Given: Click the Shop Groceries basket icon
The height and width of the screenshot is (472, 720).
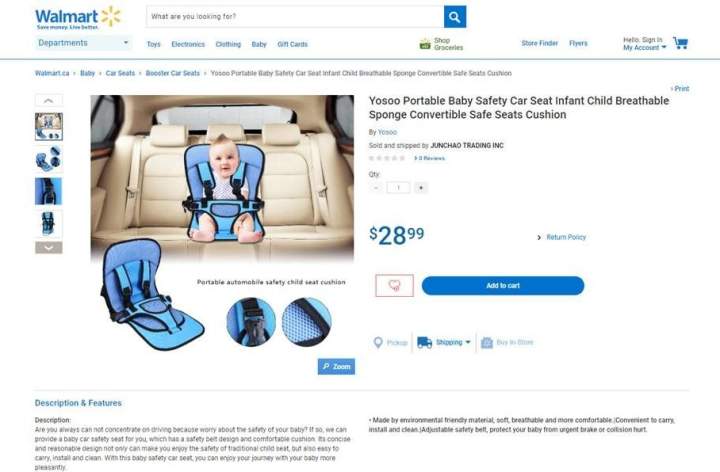Looking at the screenshot, I should 425,44.
